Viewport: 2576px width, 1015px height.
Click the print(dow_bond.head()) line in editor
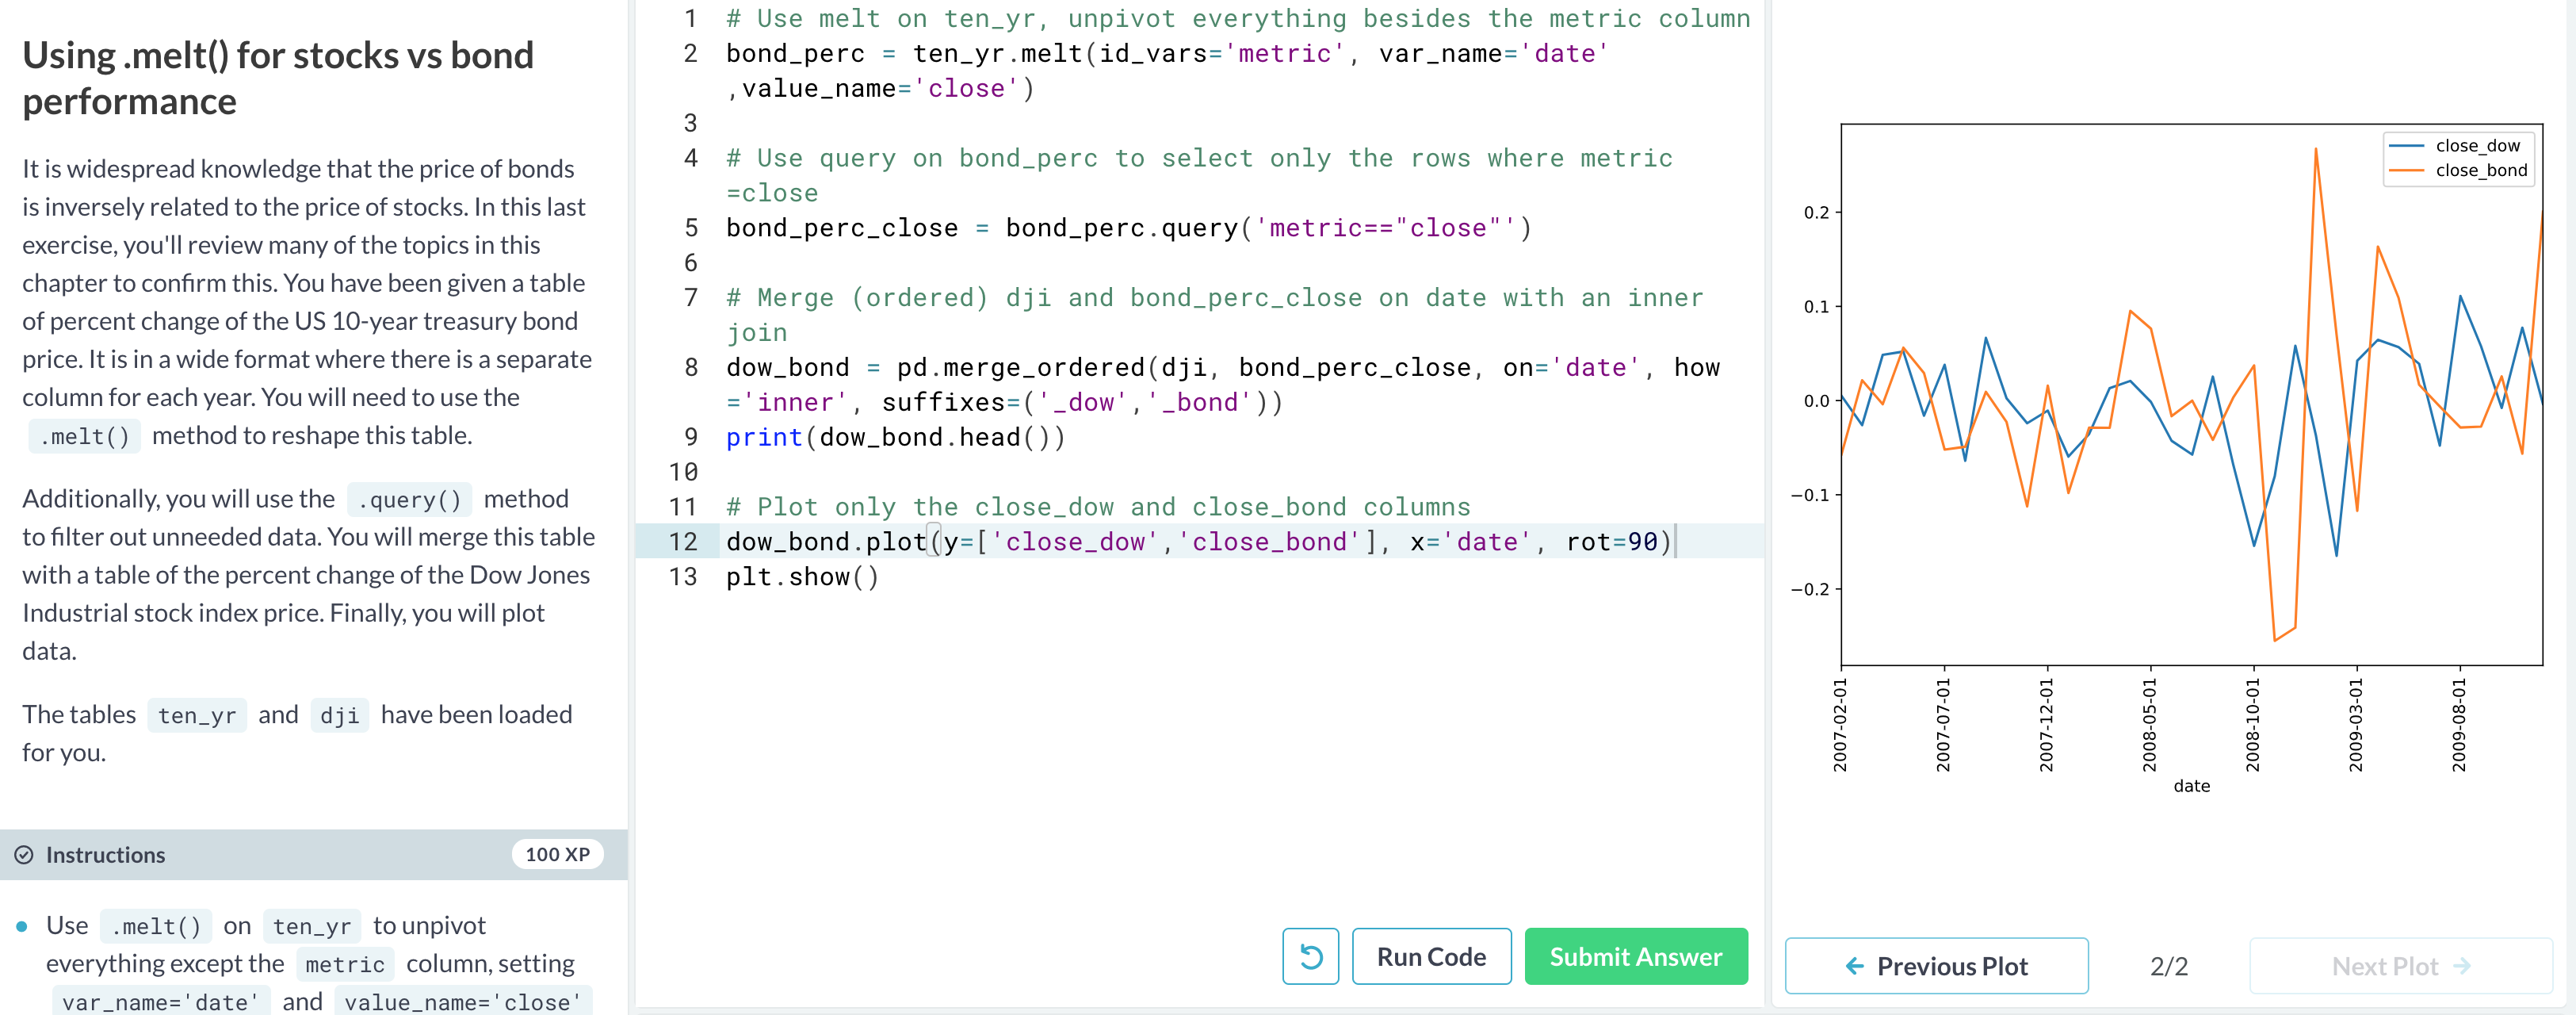point(895,438)
